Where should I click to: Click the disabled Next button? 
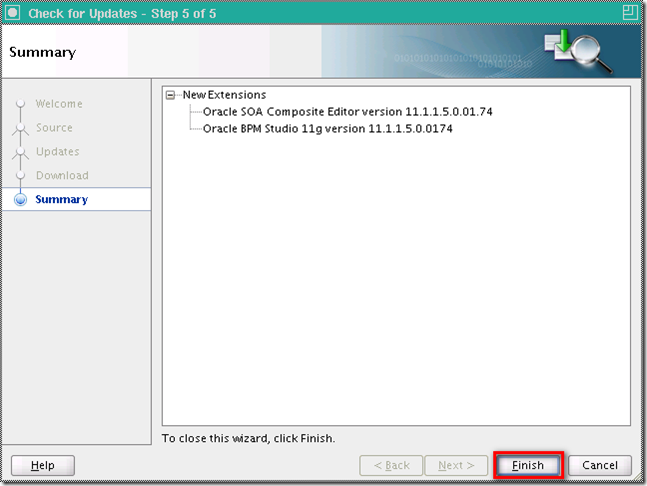coord(456,465)
